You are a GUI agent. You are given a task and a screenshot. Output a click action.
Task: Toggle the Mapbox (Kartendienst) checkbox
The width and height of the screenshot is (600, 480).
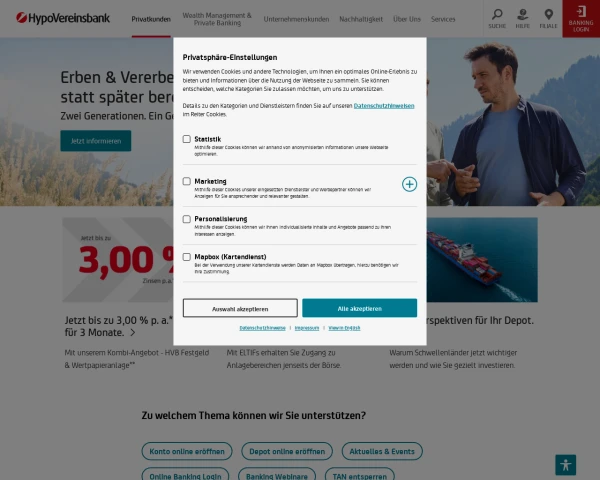pyautogui.click(x=186, y=257)
